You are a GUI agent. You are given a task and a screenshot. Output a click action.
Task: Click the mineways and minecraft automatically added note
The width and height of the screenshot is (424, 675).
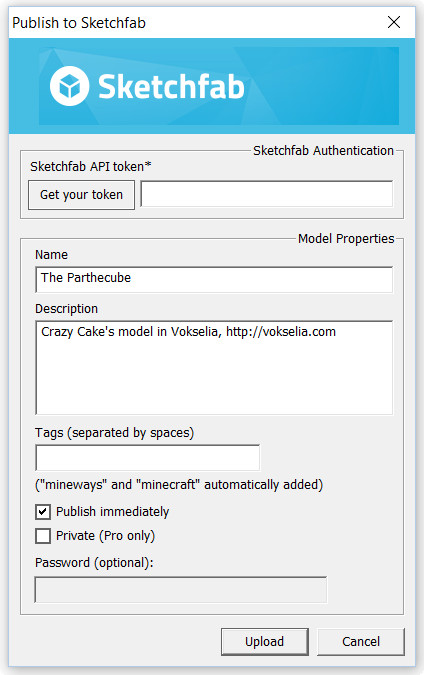tap(179, 485)
